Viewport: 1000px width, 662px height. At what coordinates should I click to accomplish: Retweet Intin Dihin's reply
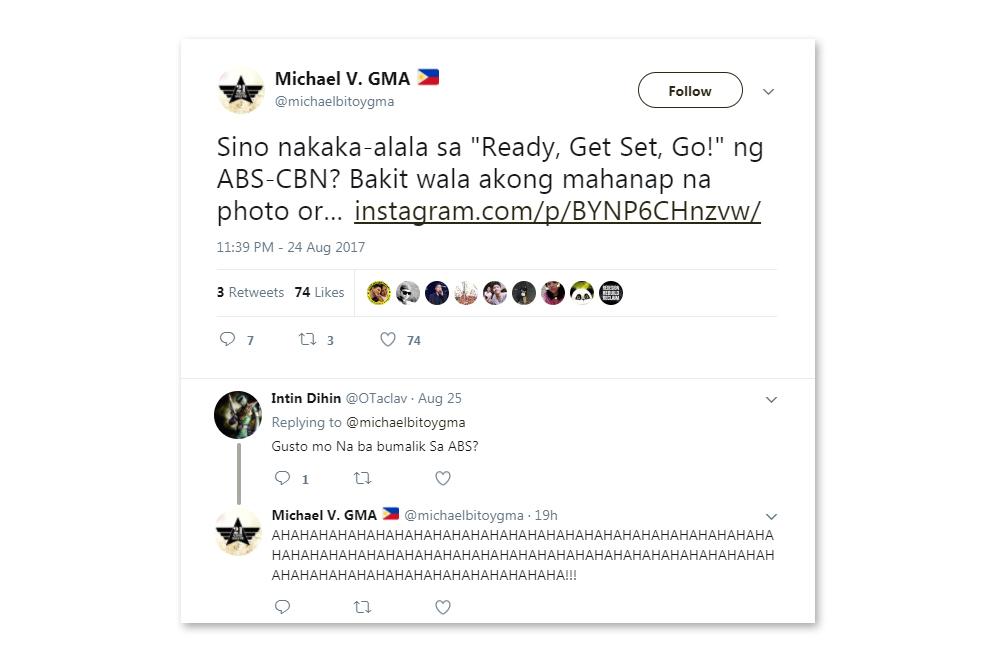[x=362, y=478]
